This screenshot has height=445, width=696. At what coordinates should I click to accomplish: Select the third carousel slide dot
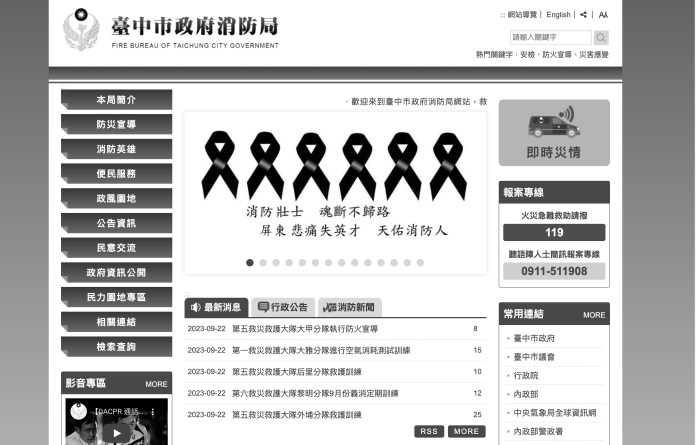276,263
